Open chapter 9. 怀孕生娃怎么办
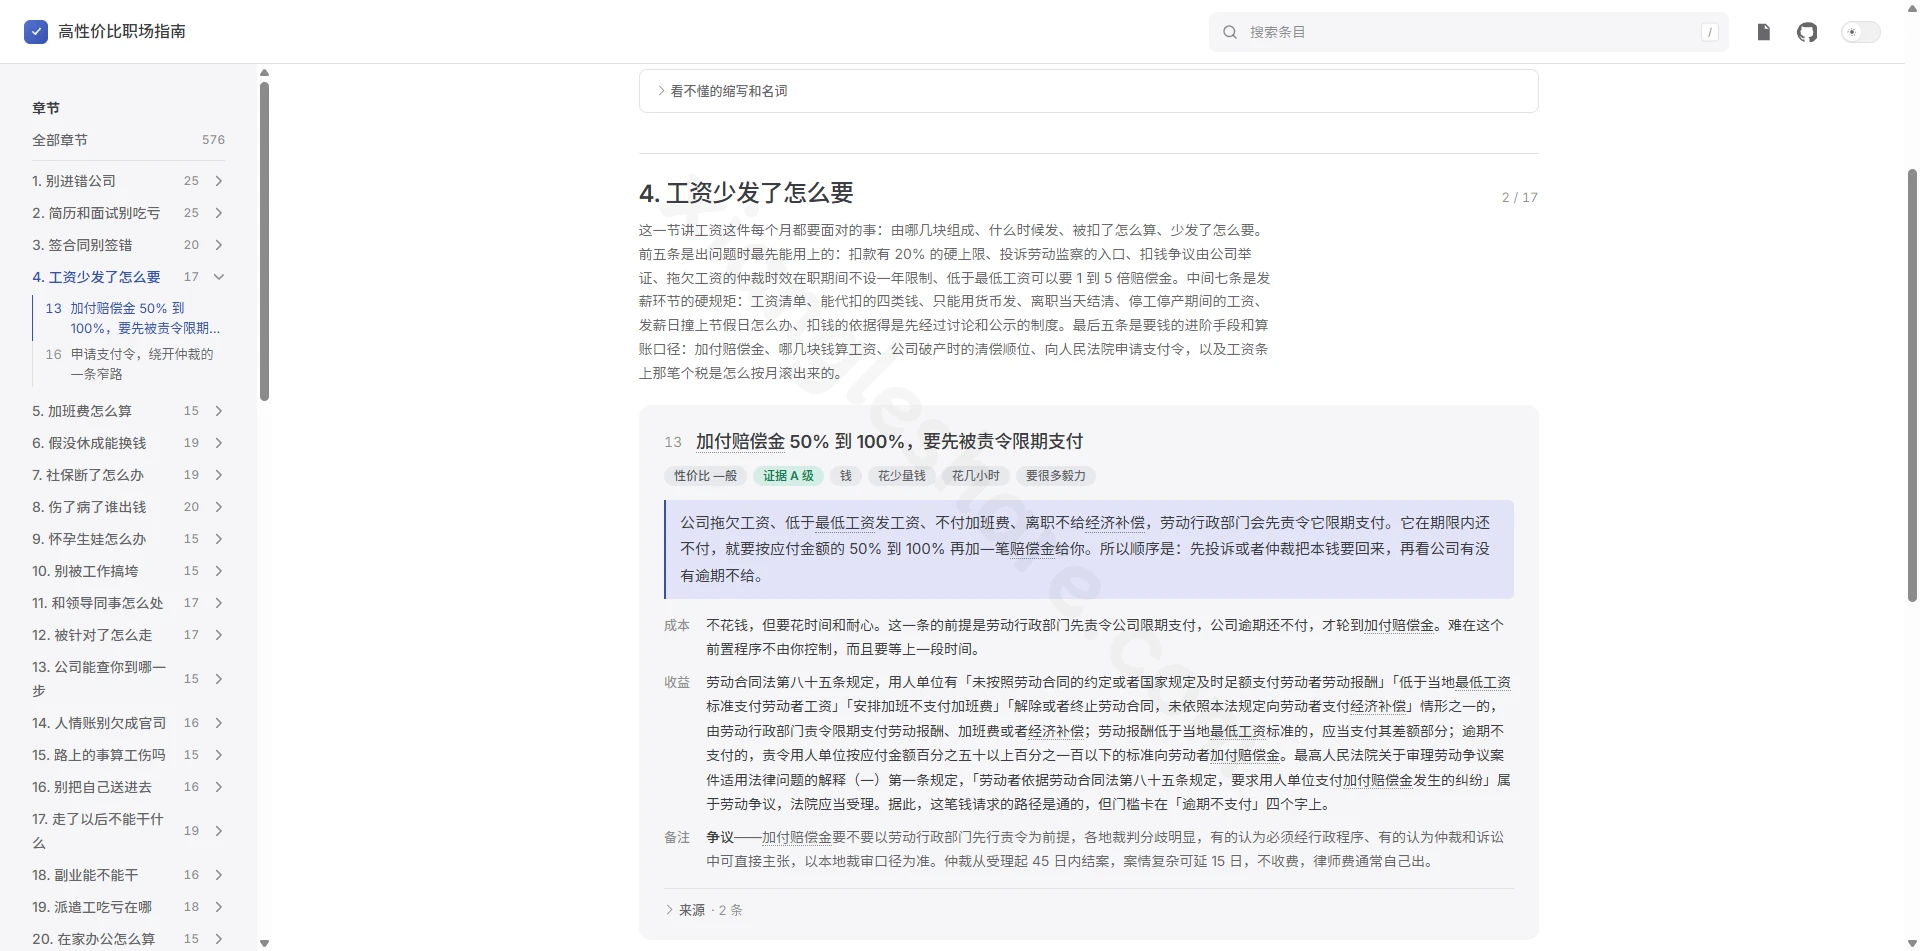The image size is (1920, 951). [89, 539]
